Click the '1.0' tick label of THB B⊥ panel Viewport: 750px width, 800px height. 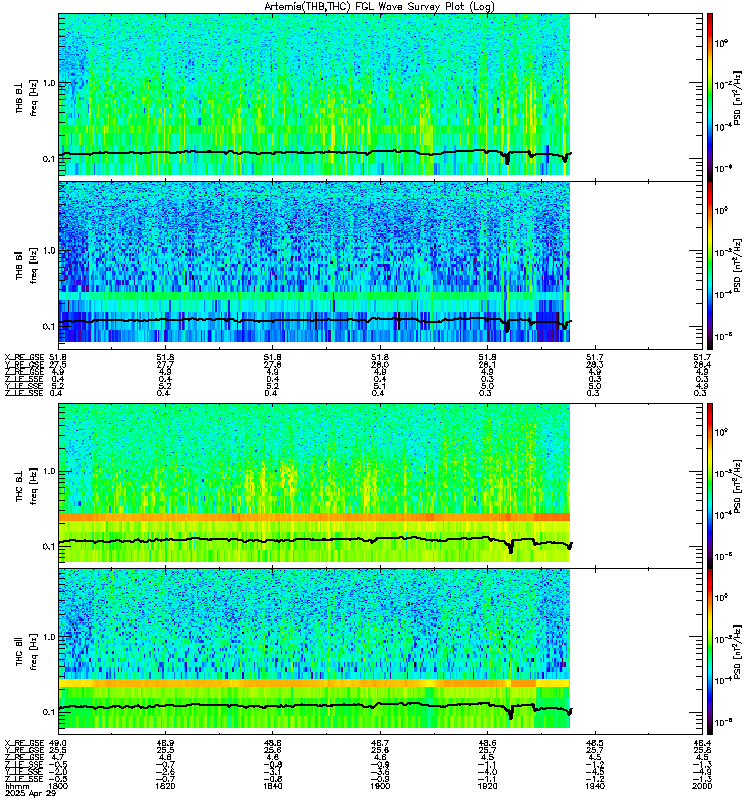(x=48, y=83)
